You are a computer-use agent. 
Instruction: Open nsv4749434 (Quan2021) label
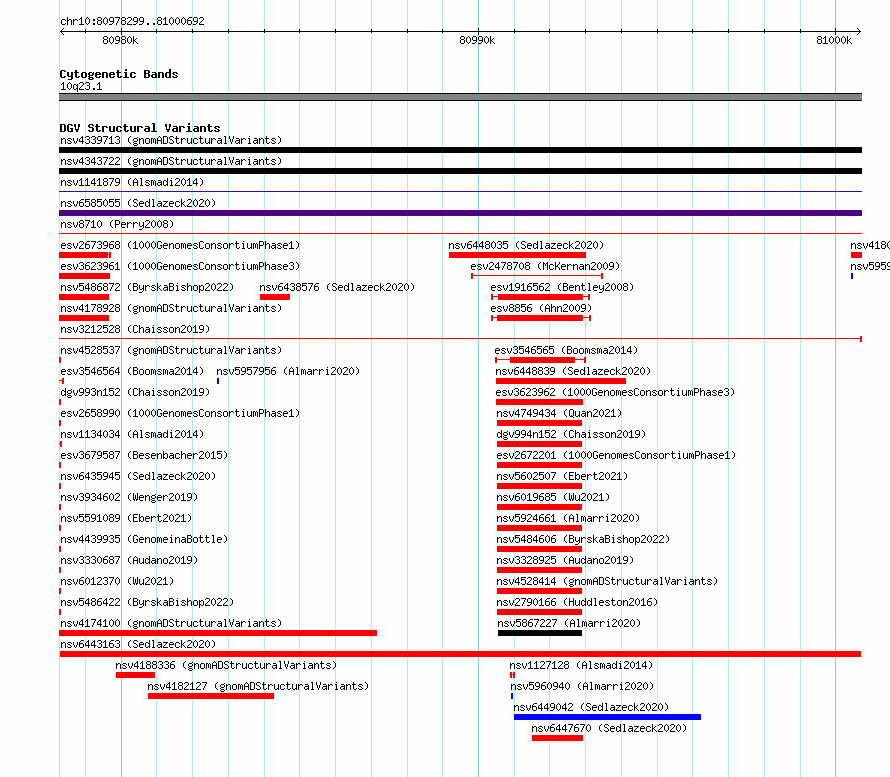(x=559, y=413)
